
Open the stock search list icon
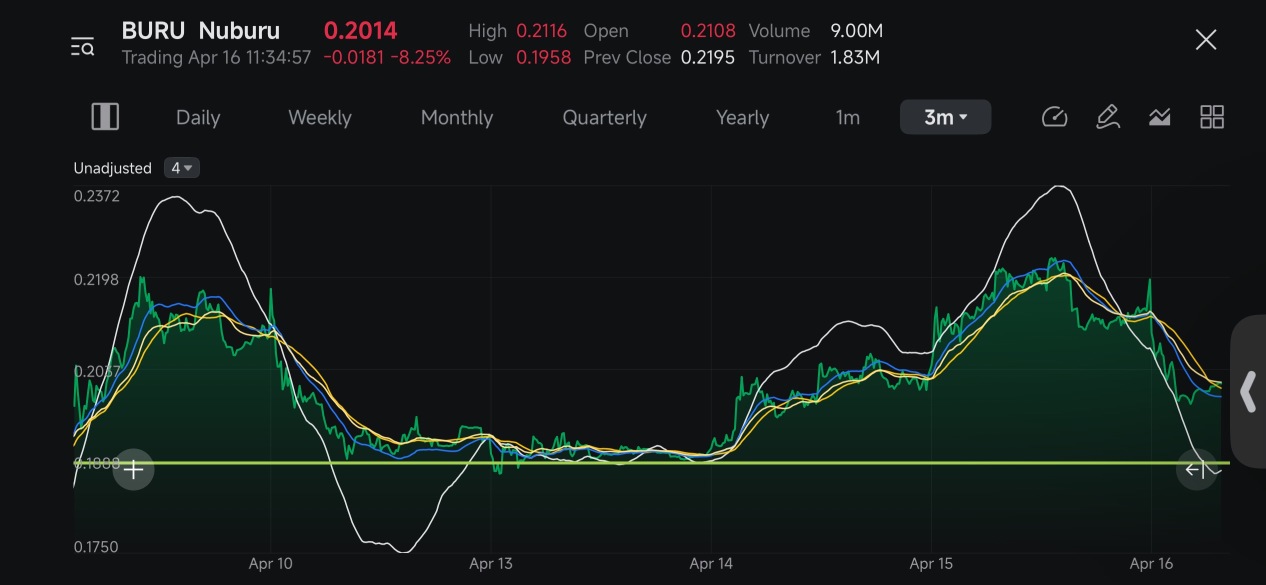[82, 46]
